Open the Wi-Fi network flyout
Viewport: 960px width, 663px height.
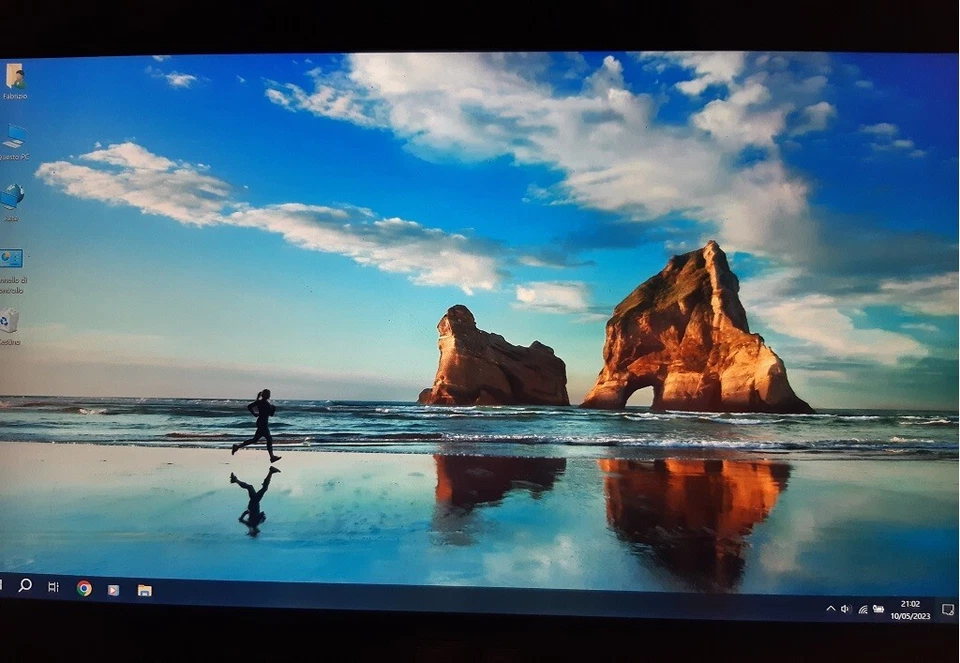[x=863, y=609]
